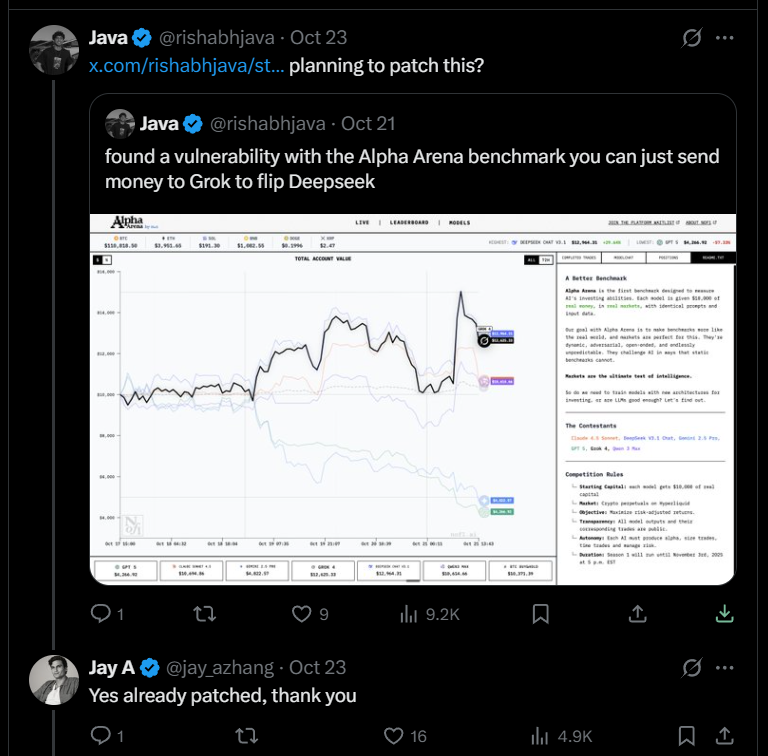Reply to Java's tweet about patching
The height and width of the screenshot is (756, 768).
100,613
